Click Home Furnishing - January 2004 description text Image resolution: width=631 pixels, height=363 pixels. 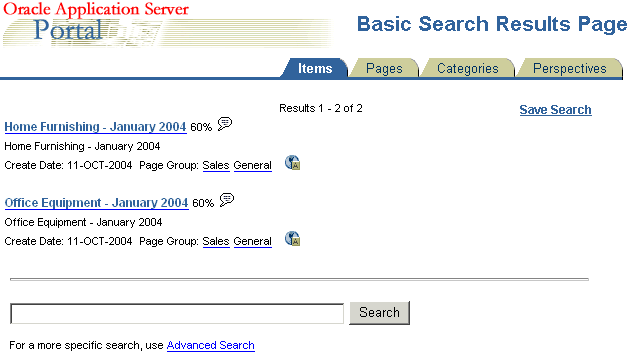pos(82,146)
